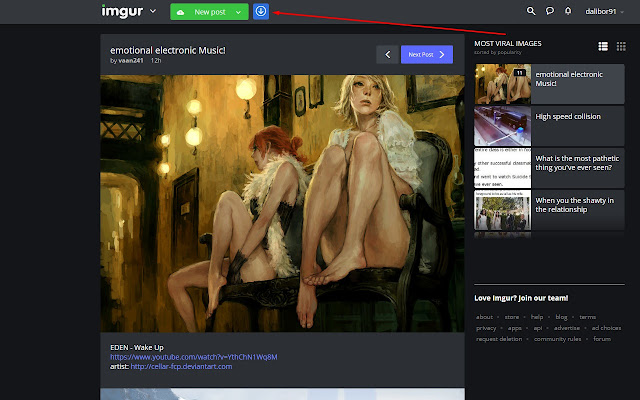The height and width of the screenshot is (400, 640).
Task: Open the search magnifier icon
Action: click(x=531, y=11)
